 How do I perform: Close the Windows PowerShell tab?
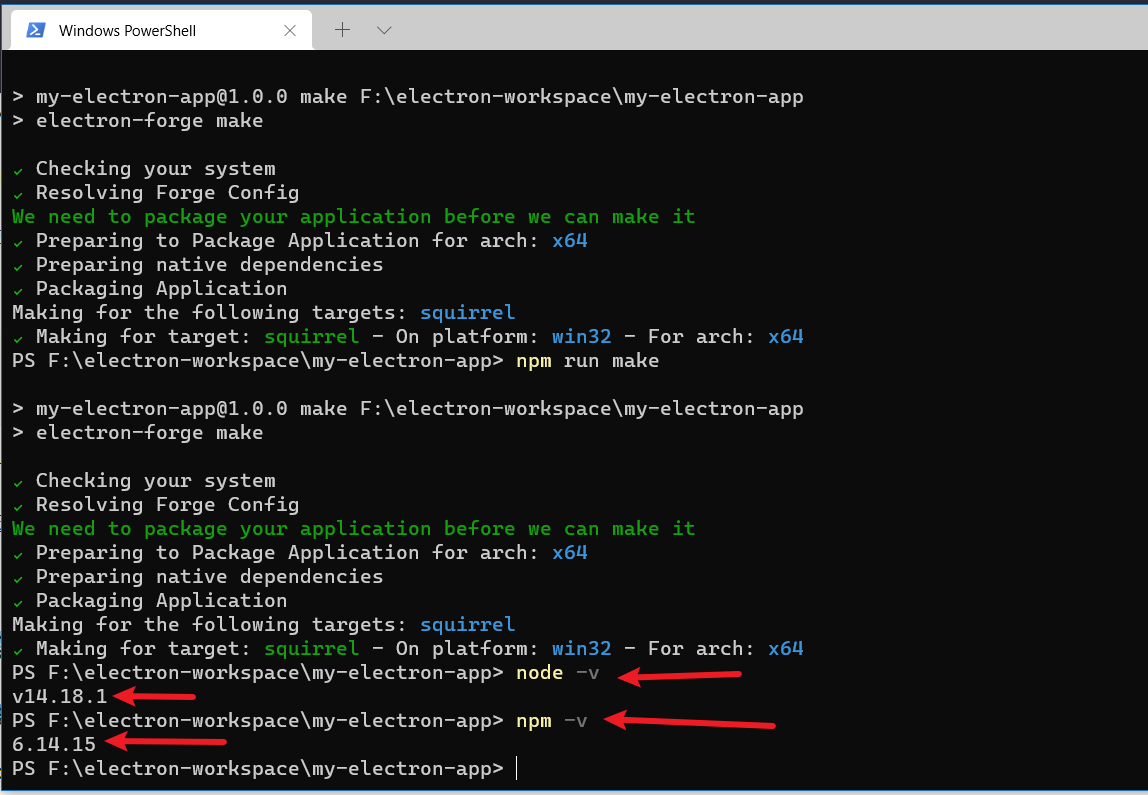[290, 30]
